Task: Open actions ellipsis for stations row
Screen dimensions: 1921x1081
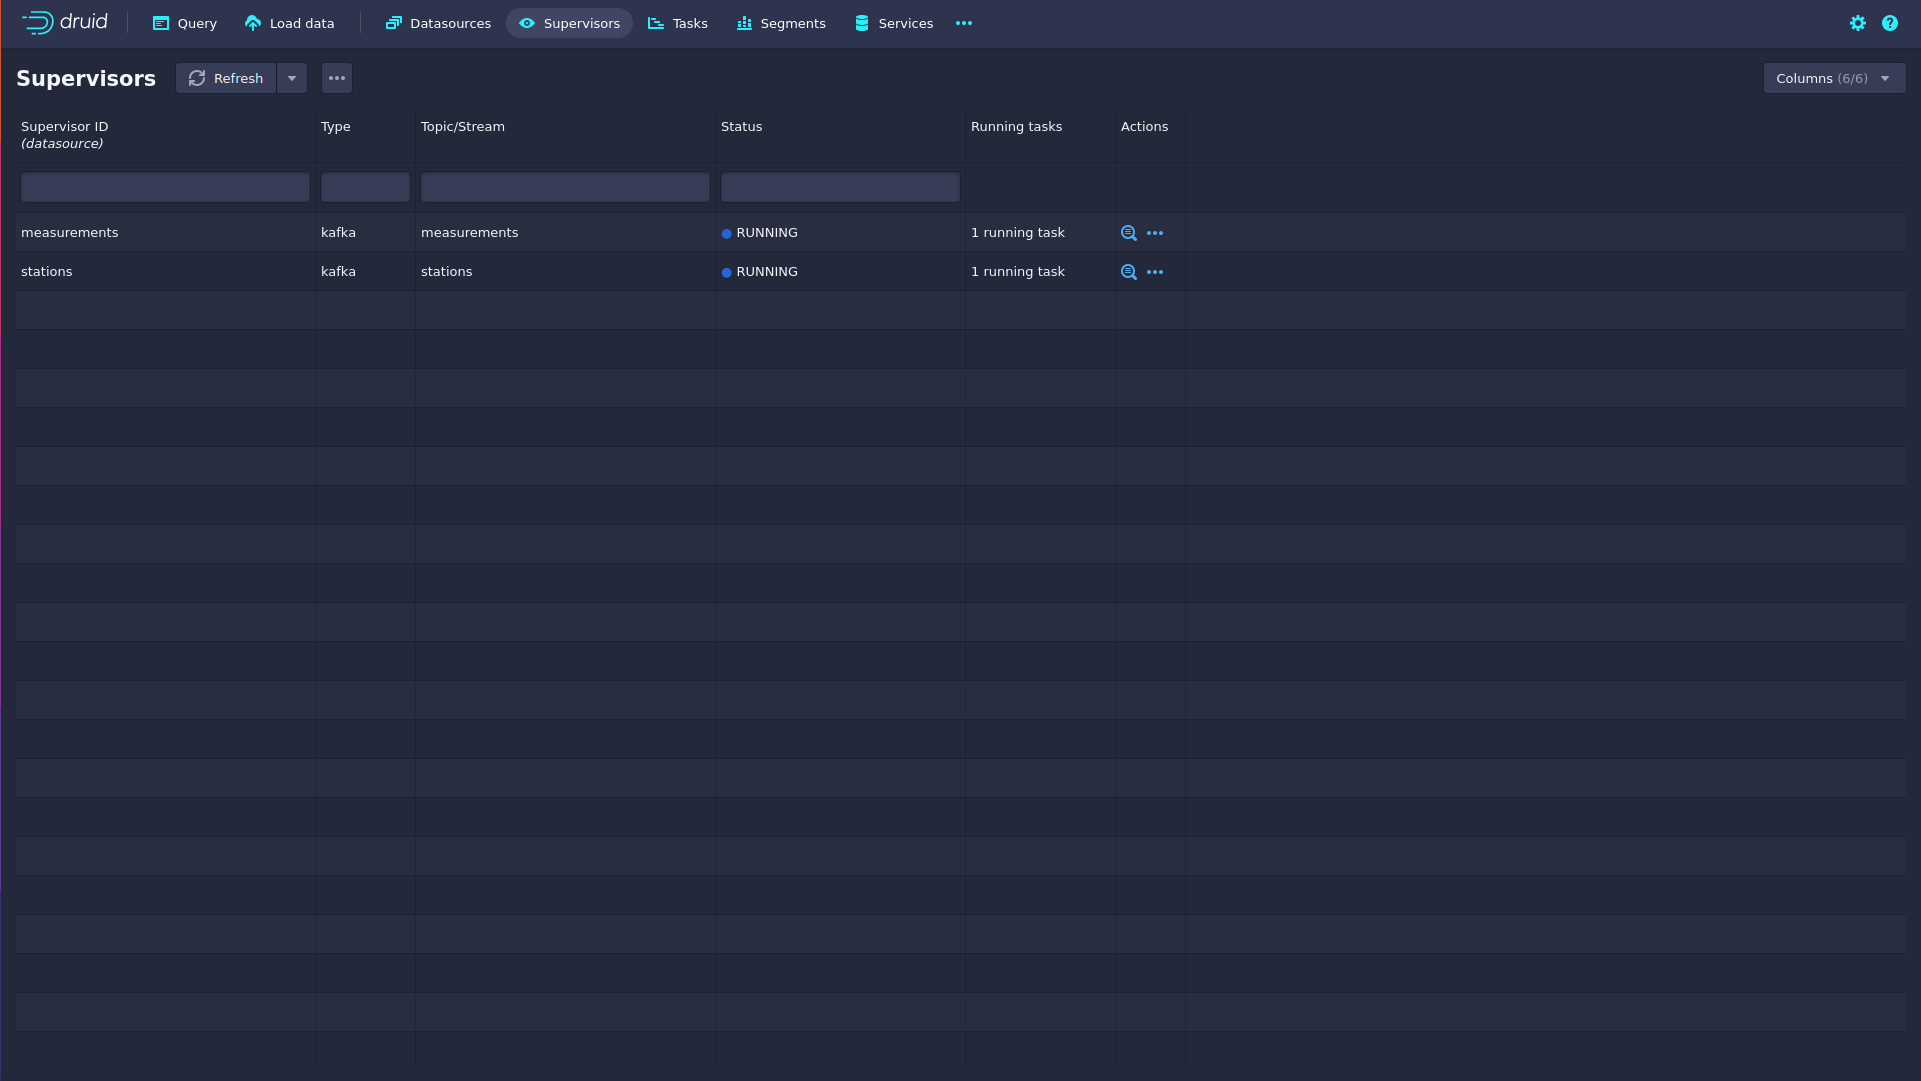Action: 1155,272
